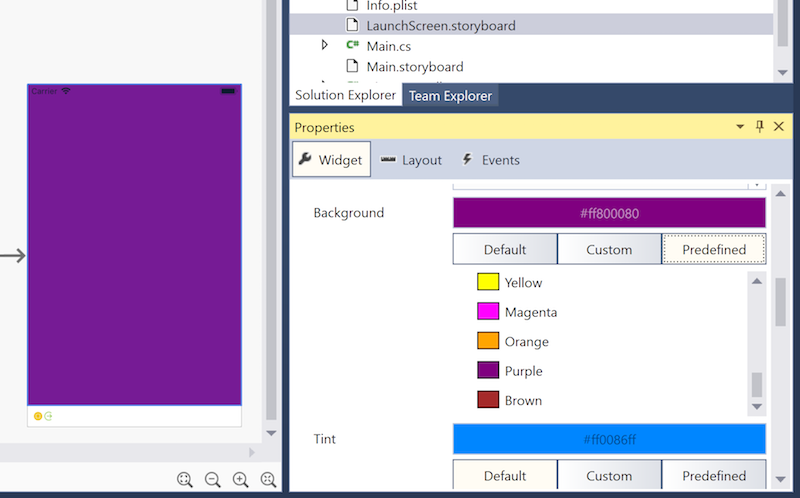Pick the Magenta predefined color swatch
Image resolution: width=800 pixels, height=498 pixels.
pyautogui.click(x=488, y=311)
